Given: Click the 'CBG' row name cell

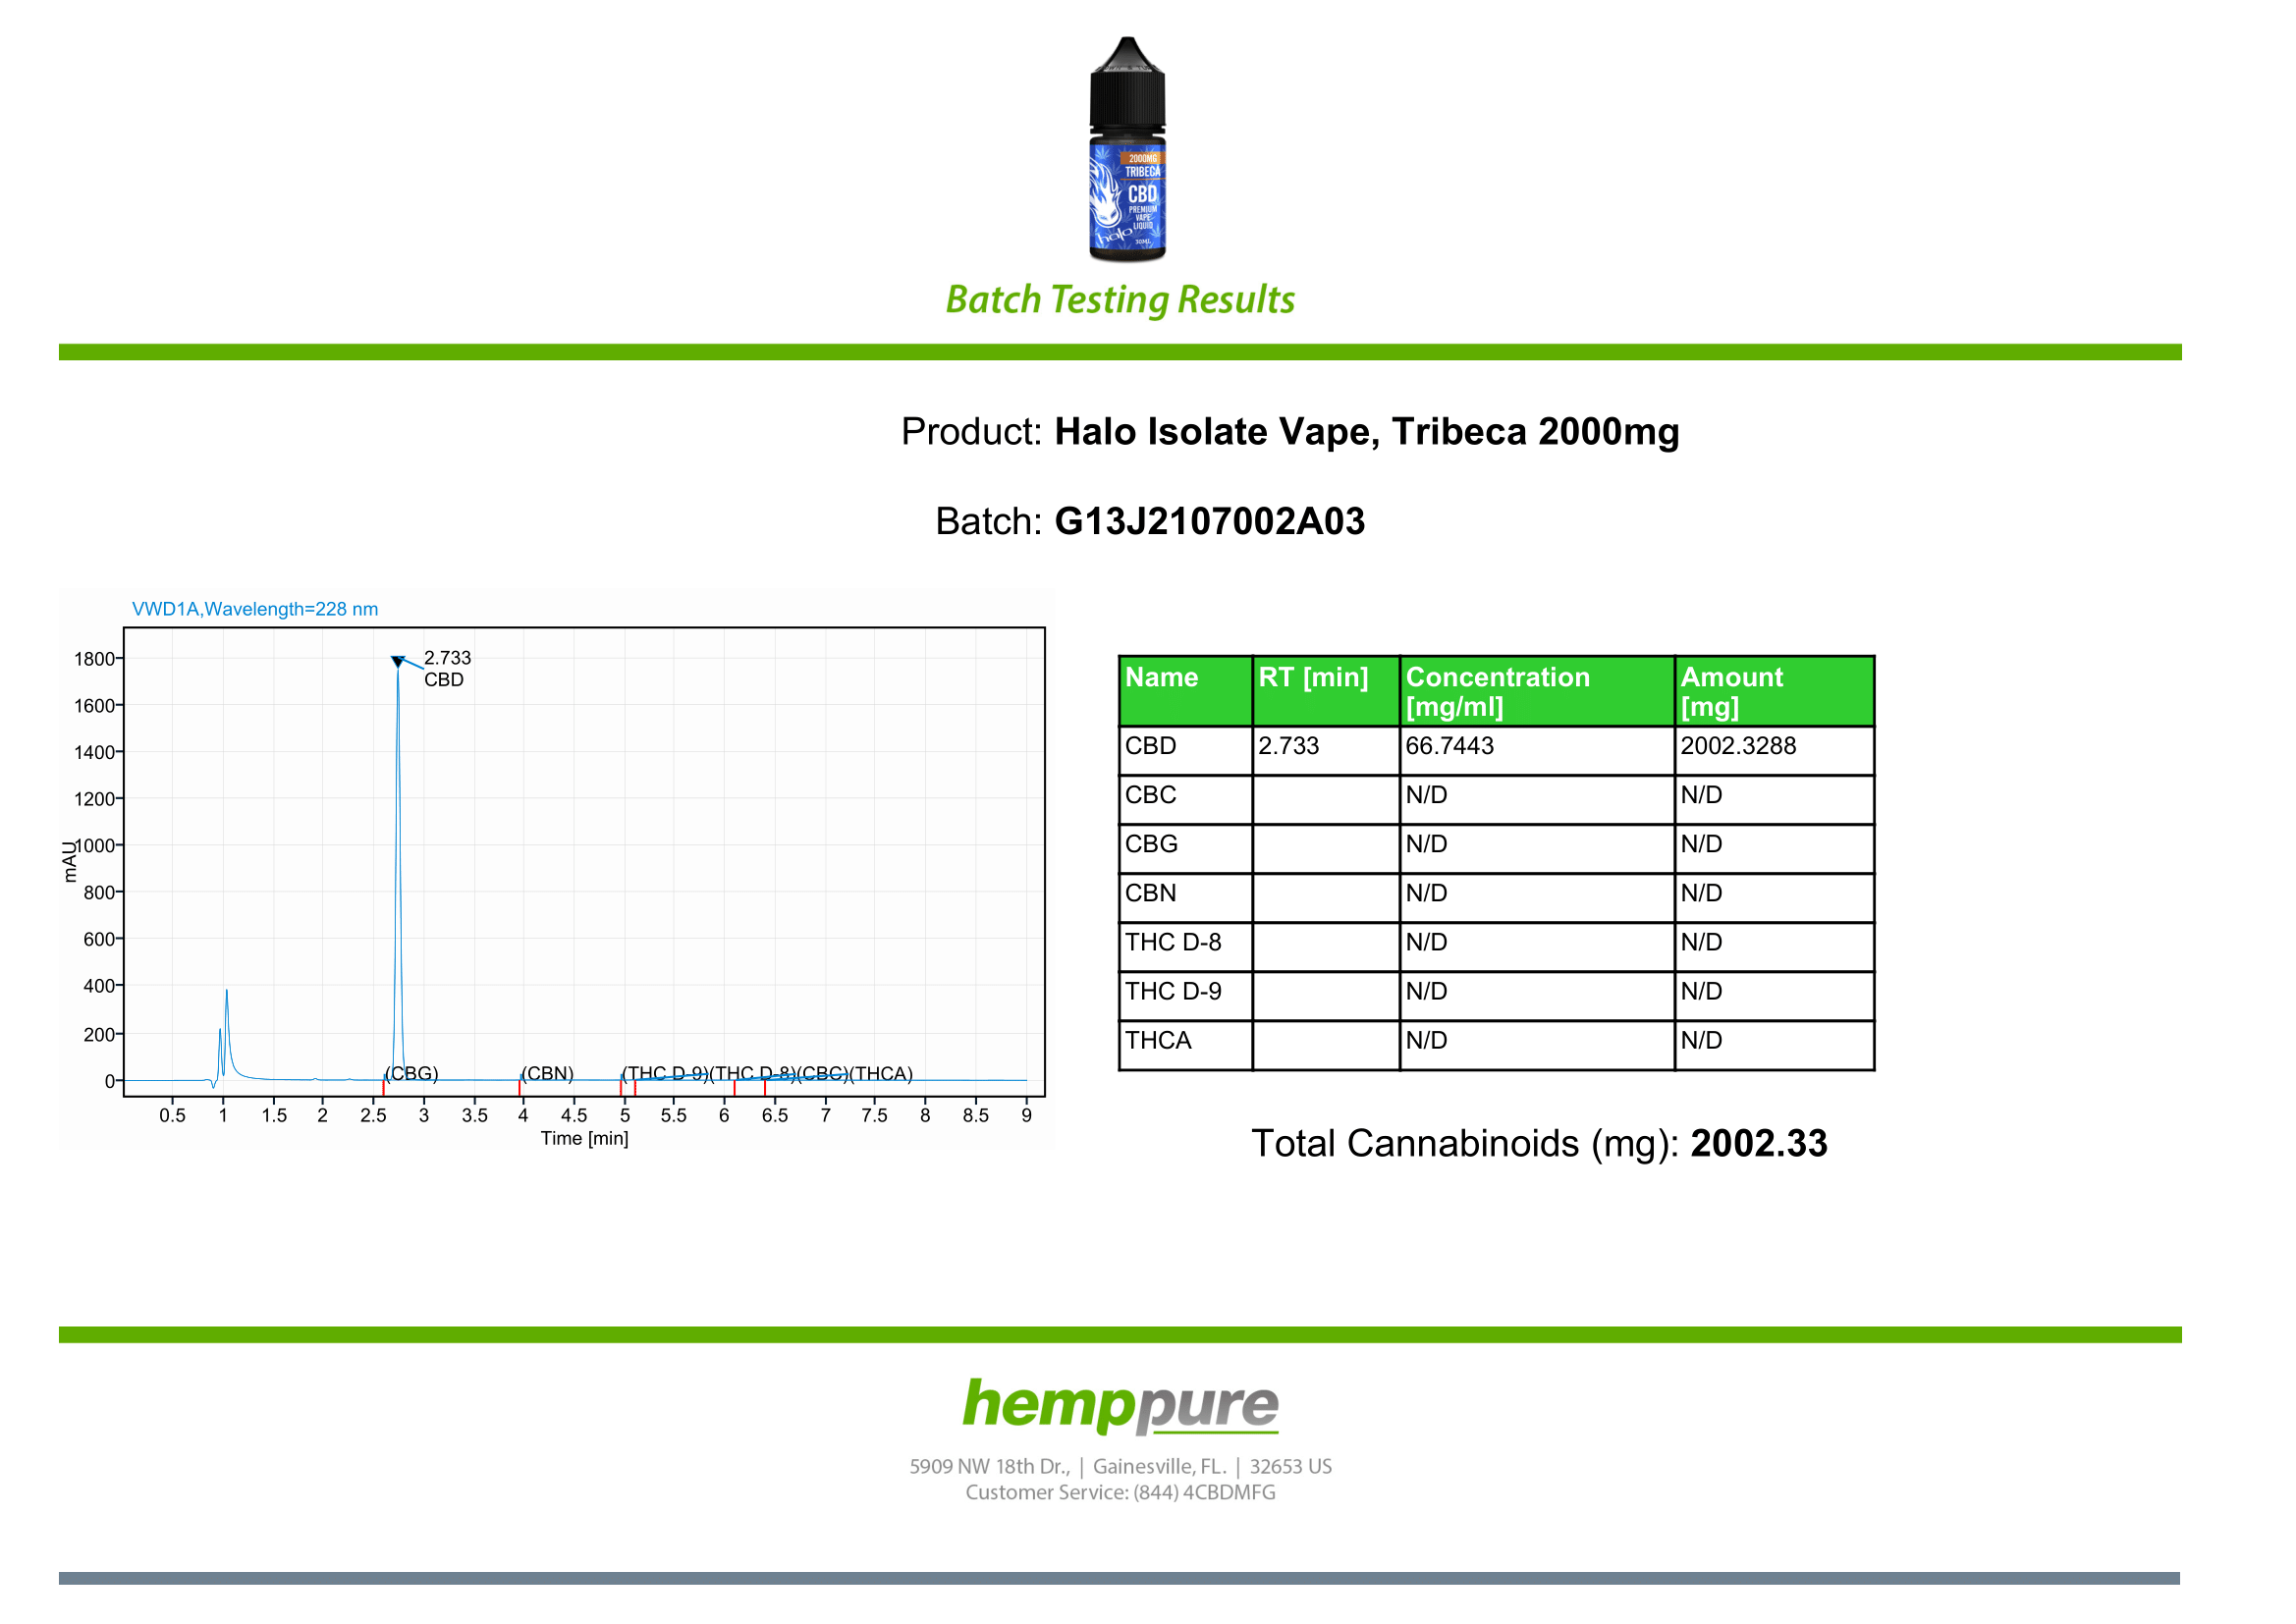Looking at the screenshot, I should (1185, 848).
